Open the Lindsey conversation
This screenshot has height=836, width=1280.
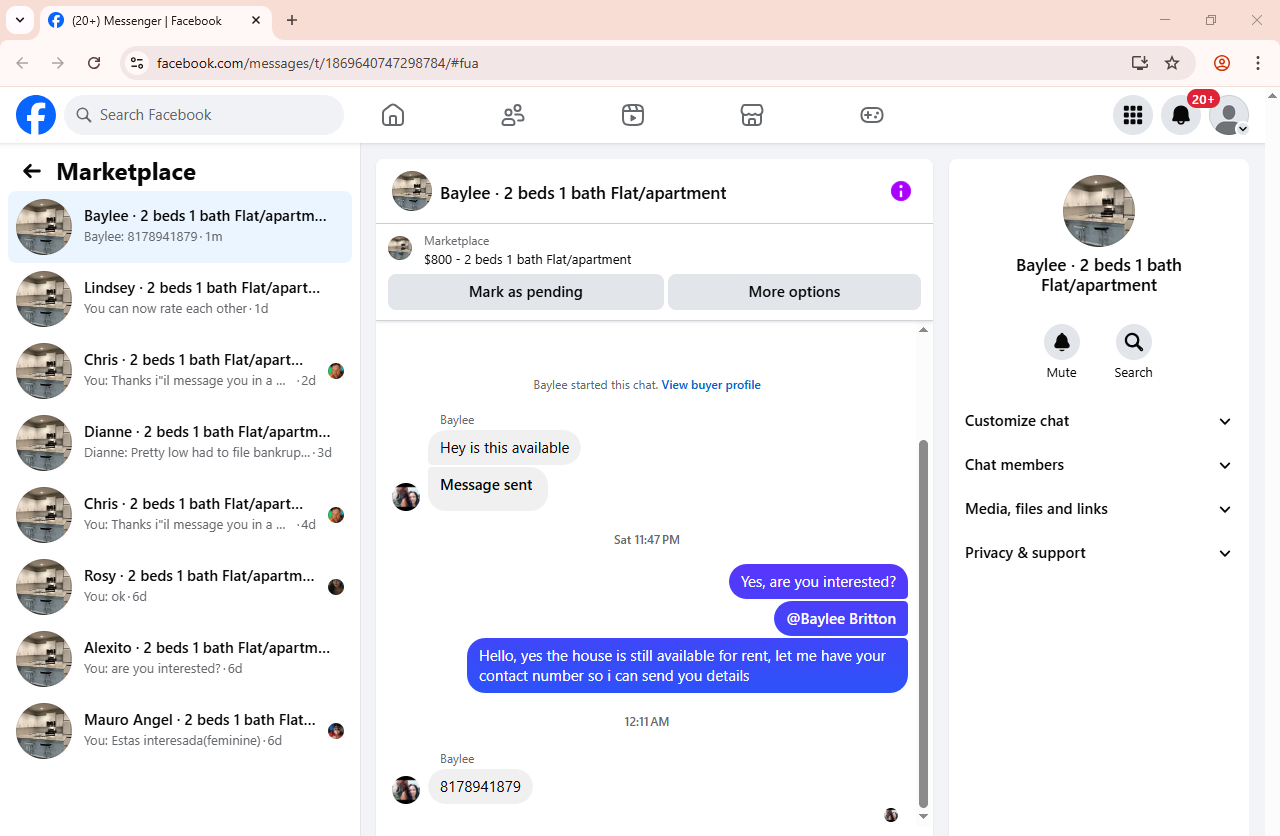180,299
